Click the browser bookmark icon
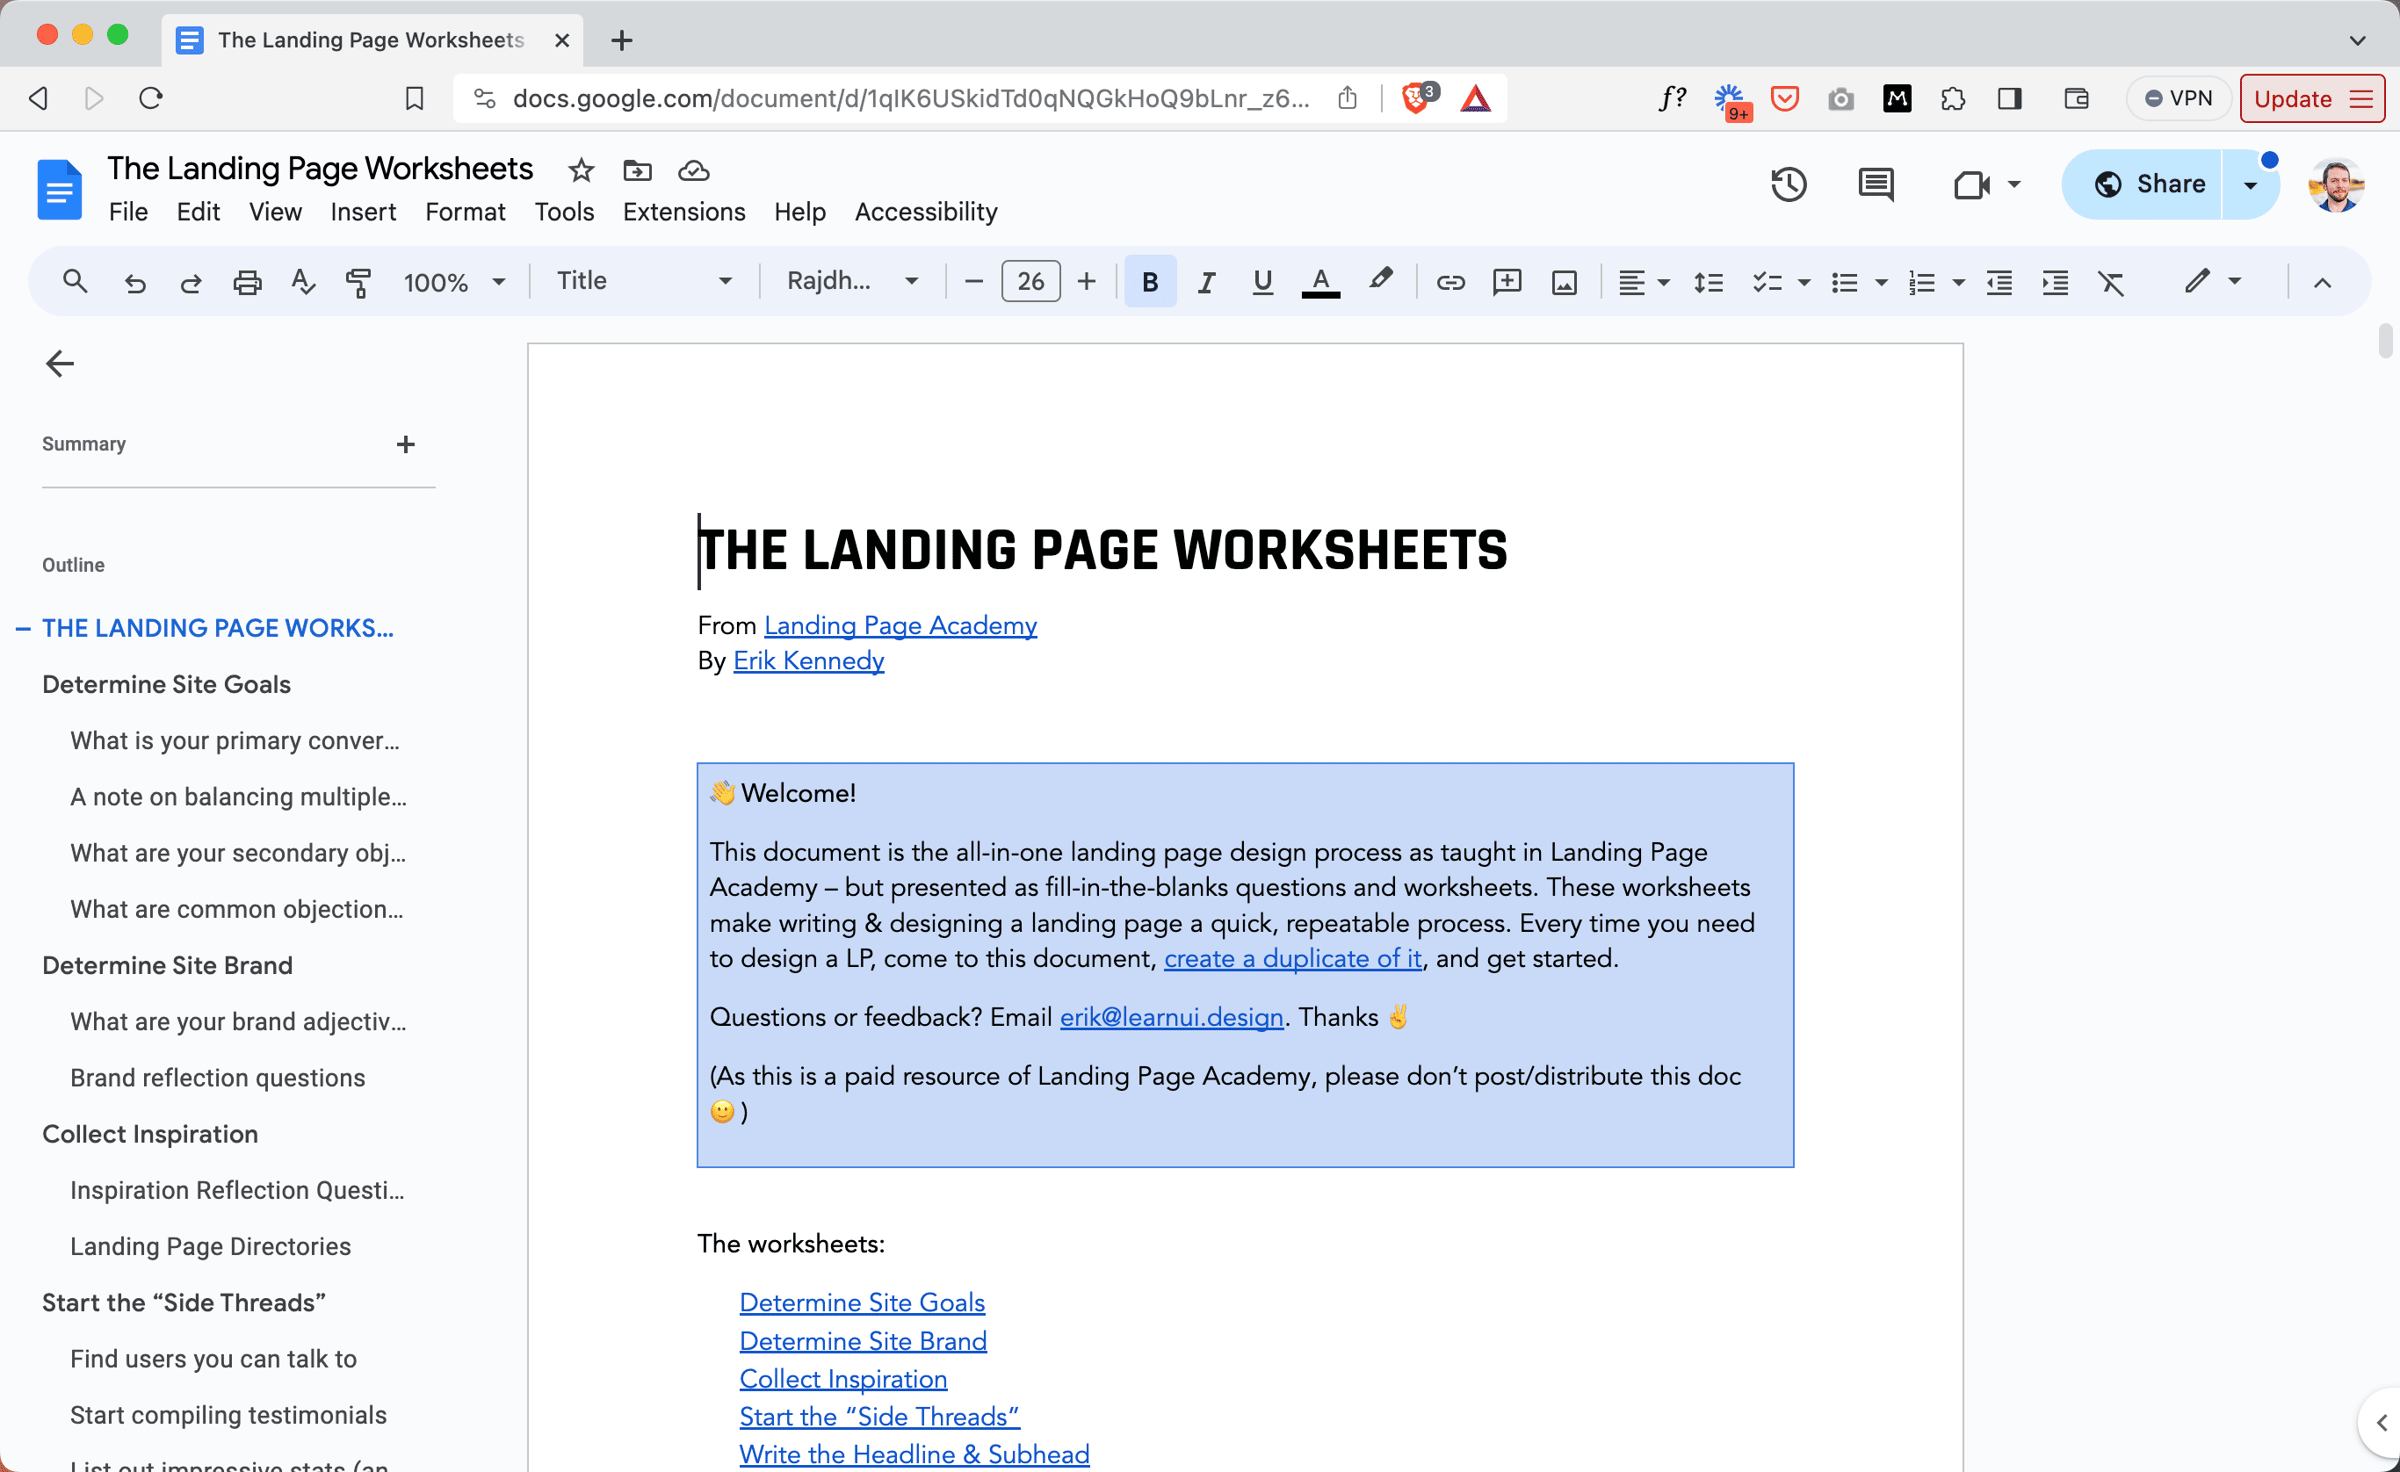This screenshot has height=1472, width=2400. tap(414, 98)
